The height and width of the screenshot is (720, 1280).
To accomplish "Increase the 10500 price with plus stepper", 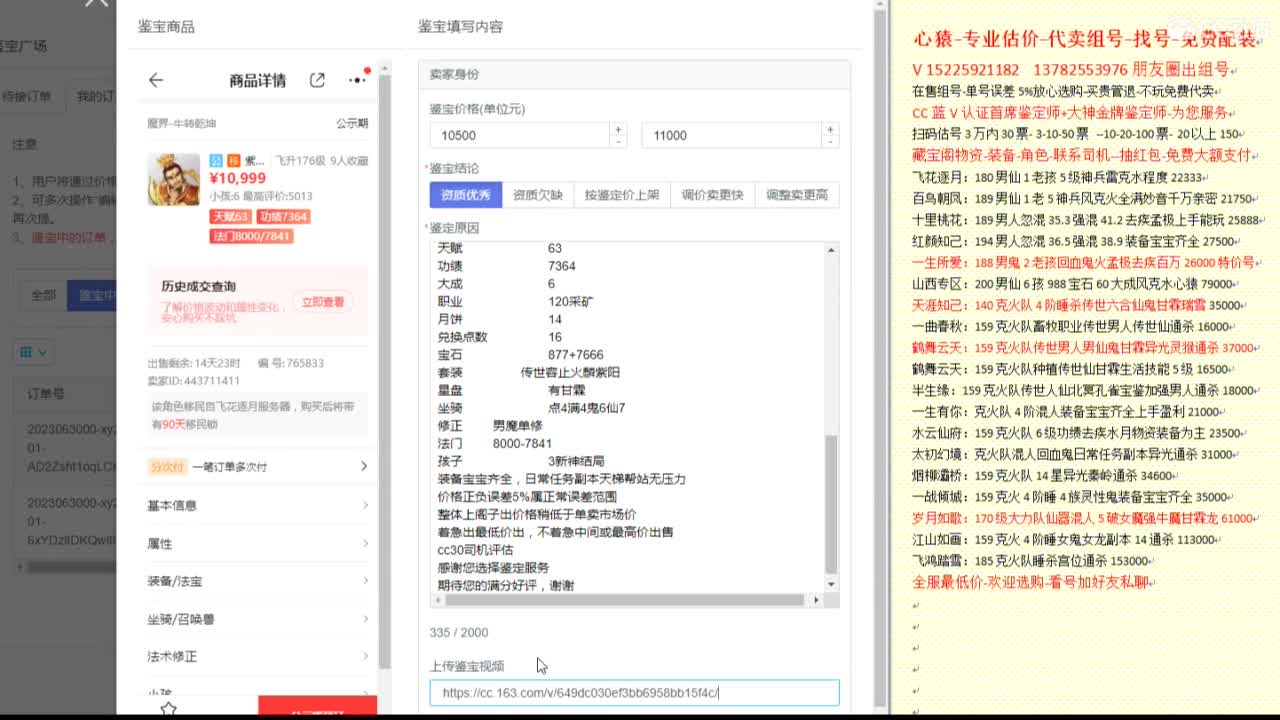I will 618,129.
